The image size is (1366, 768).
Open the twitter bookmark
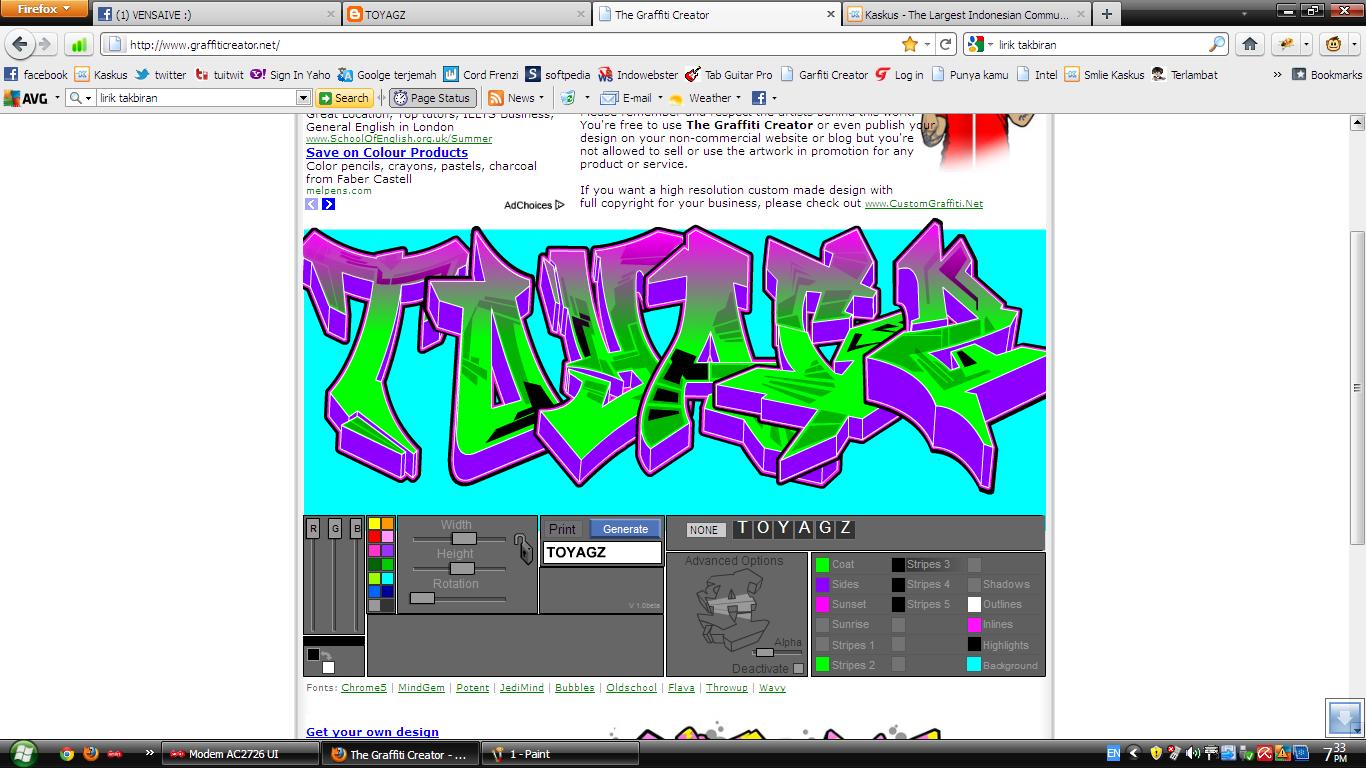point(160,74)
